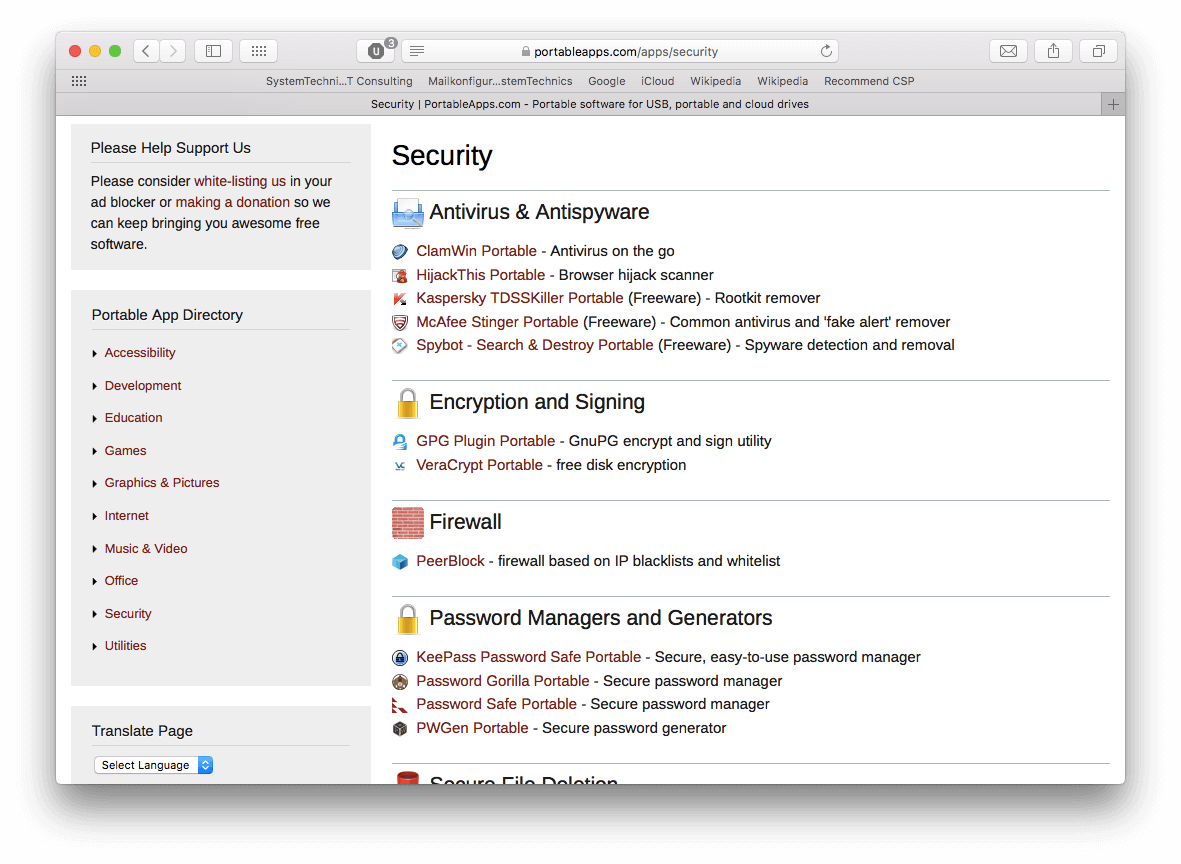Show all tabs overview icon
Viewport: 1181px width, 864px height.
coord(1098,51)
